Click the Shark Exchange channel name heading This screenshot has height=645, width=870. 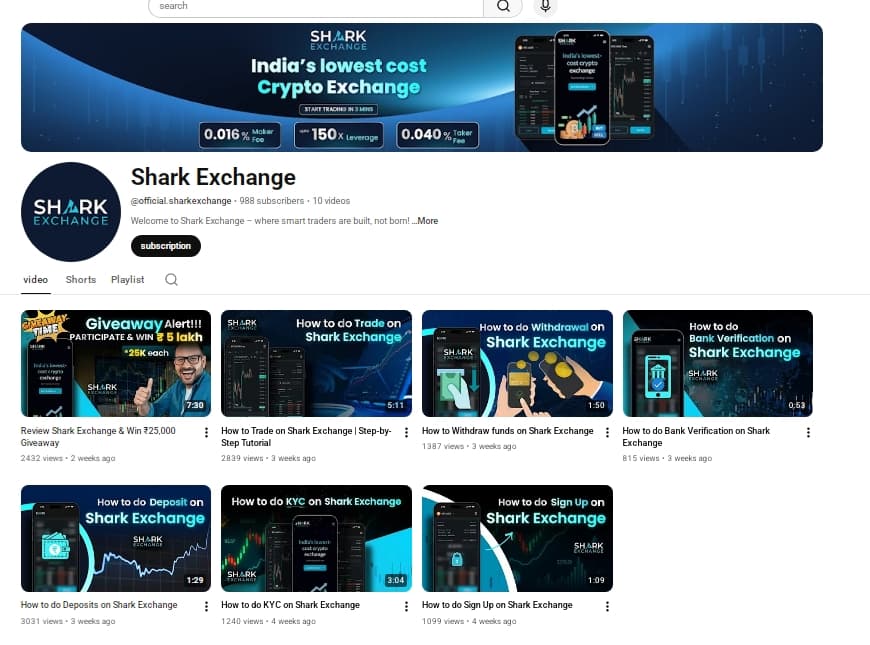click(213, 177)
